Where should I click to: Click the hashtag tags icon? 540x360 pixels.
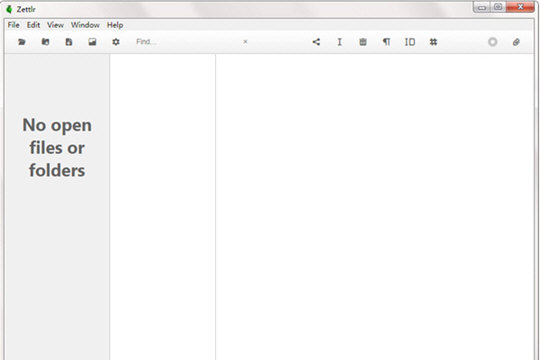433,42
